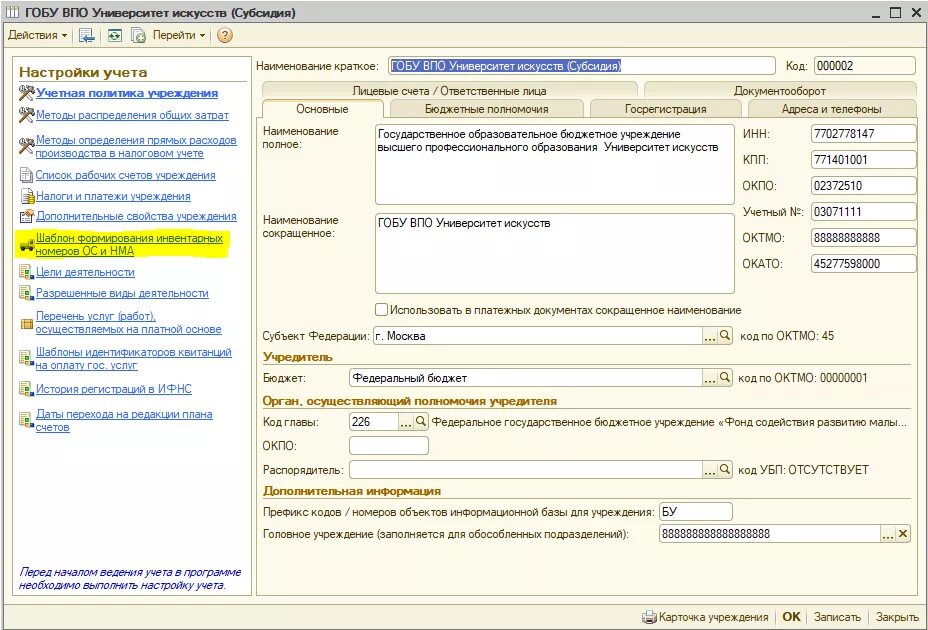Screen dimensions: 928x630
Task: Switch to the Госрегистрация tab
Action: tap(666, 109)
